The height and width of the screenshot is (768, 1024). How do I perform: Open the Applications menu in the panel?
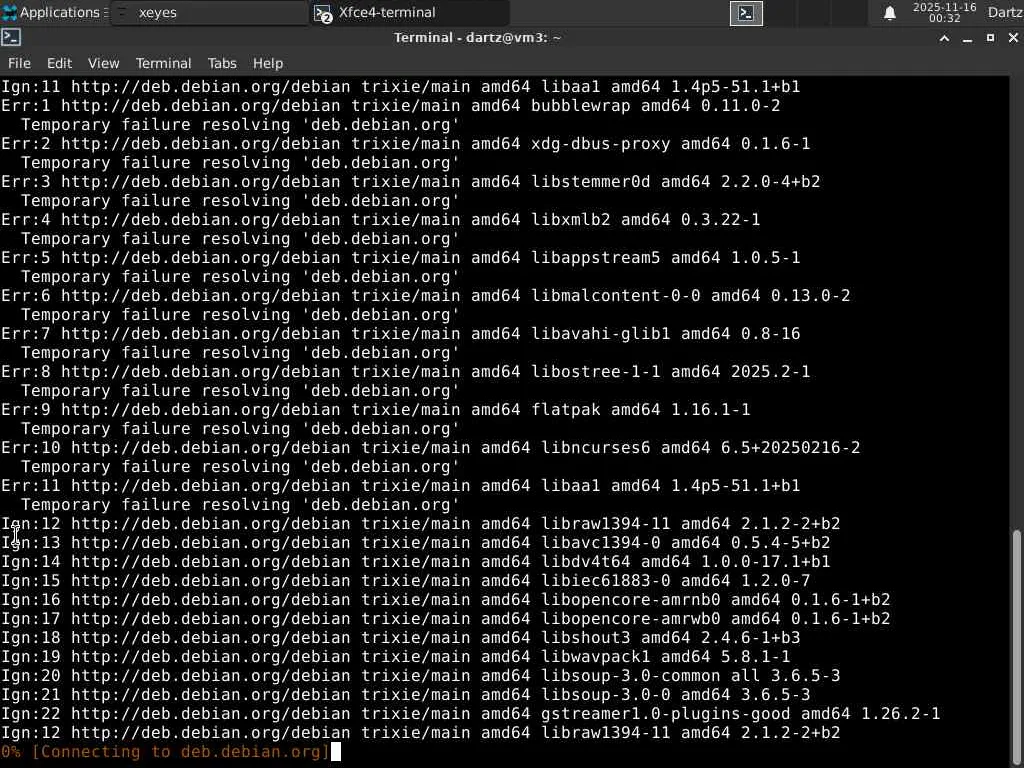point(54,12)
